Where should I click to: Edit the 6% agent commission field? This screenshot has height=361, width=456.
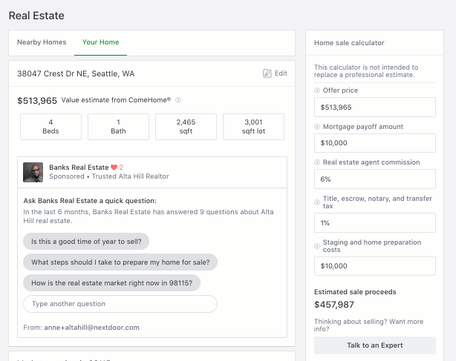click(x=375, y=179)
